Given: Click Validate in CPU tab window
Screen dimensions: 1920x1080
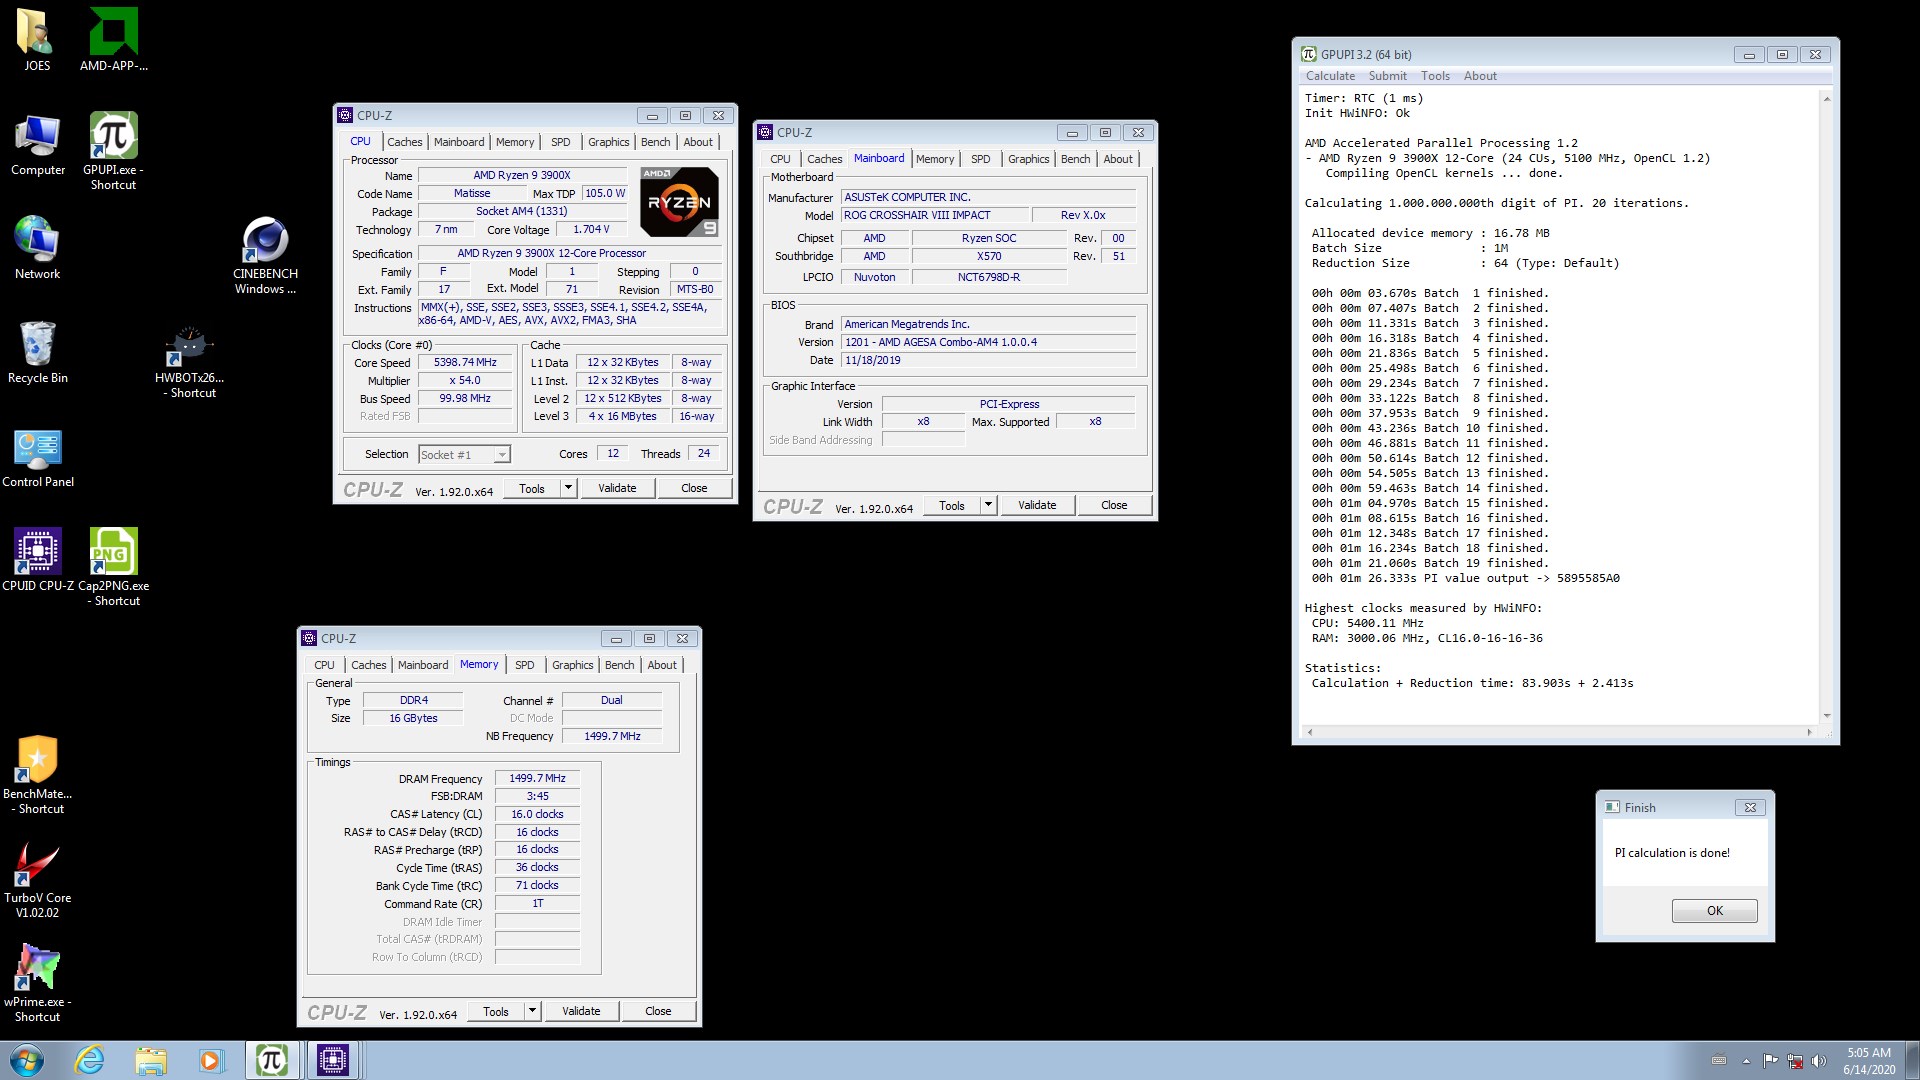Looking at the screenshot, I should tap(617, 488).
